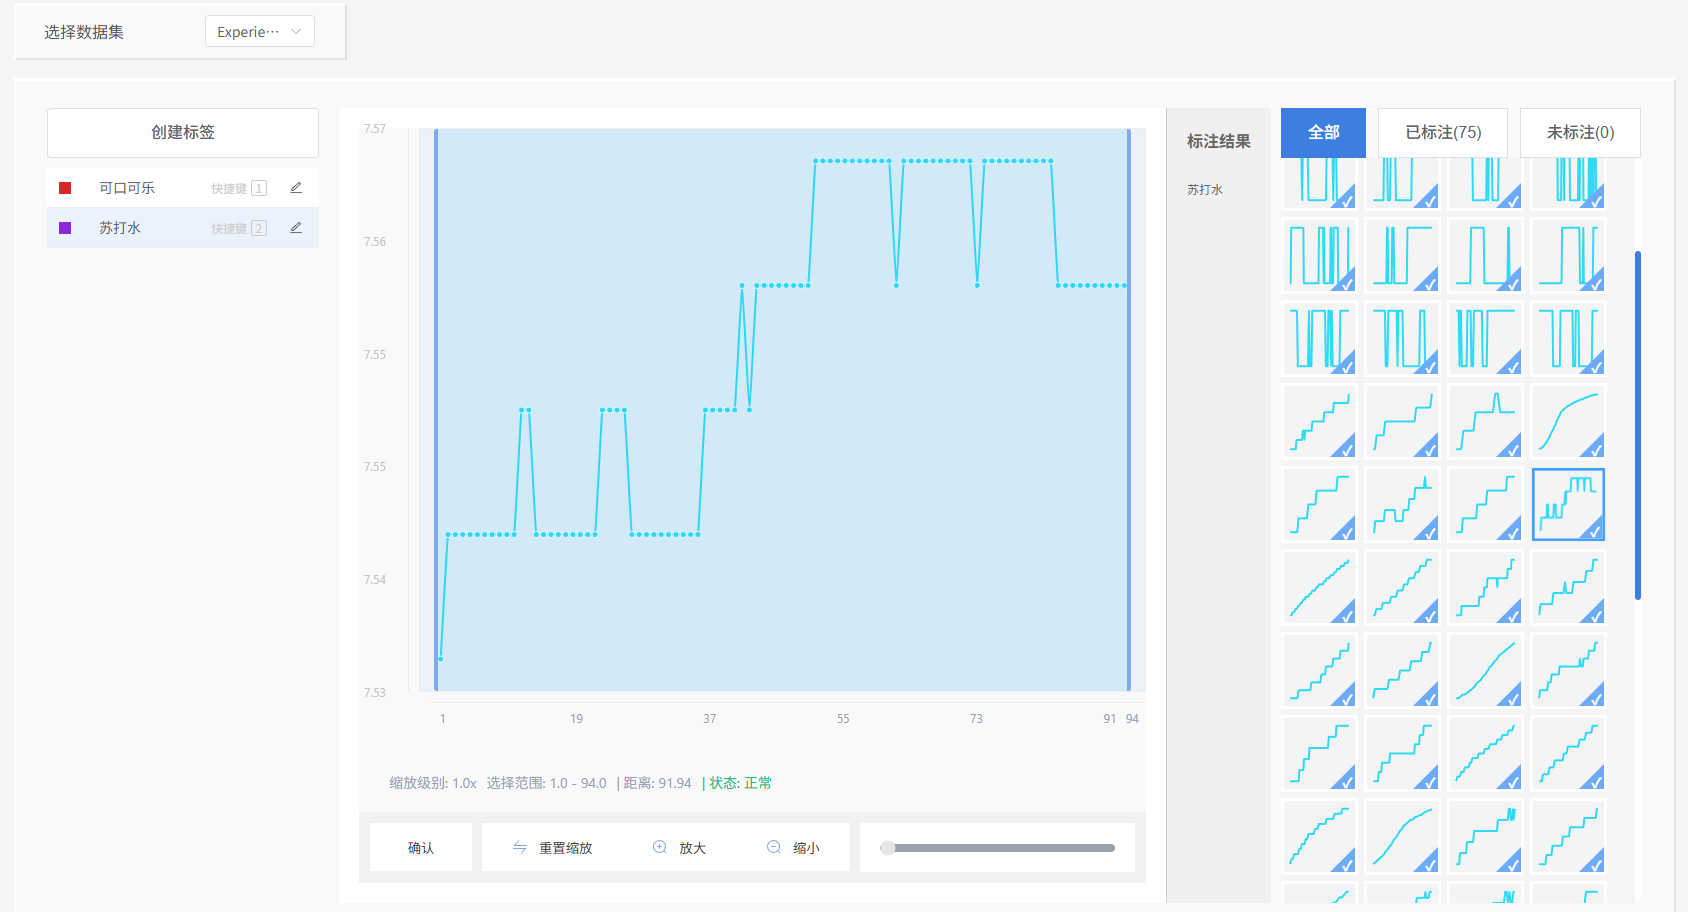This screenshot has height=912, width=1688.
Task: Switch to the 全部 tab
Action: pyautogui.click(x=1323, y=133)
